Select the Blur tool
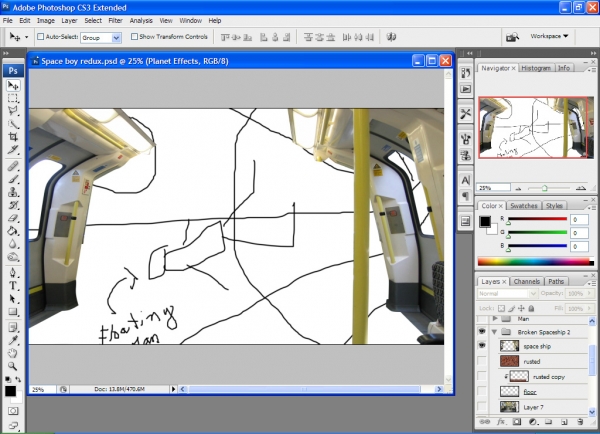Viewport: 600px width, 434px height. coord(13,244)
